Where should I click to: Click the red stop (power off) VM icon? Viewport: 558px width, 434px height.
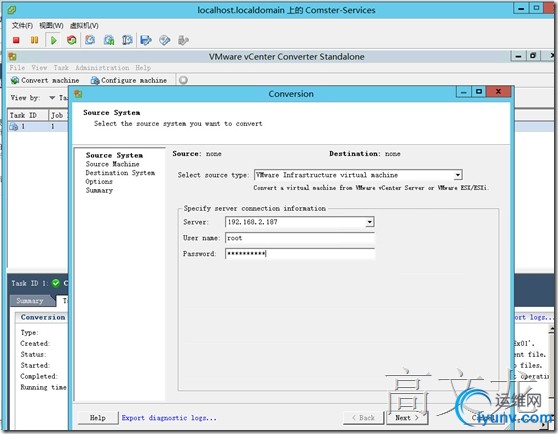(x=16, y=40)
